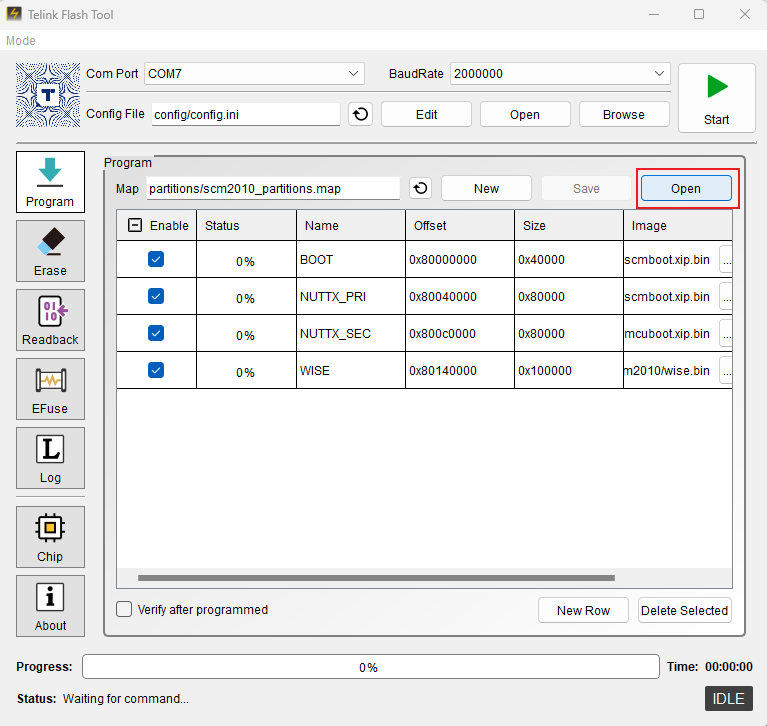Click offset cell 0x80140000
Screen dimensions: 767x726
(460, 370)
